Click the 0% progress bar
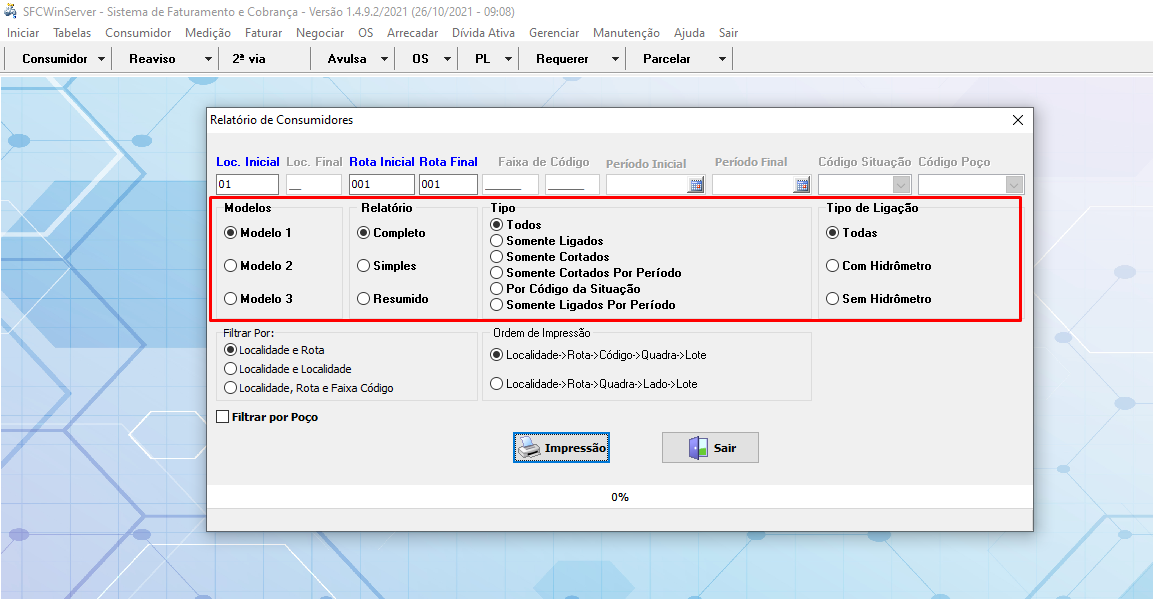Screen dimensions: 1153x599 point(620,497)
